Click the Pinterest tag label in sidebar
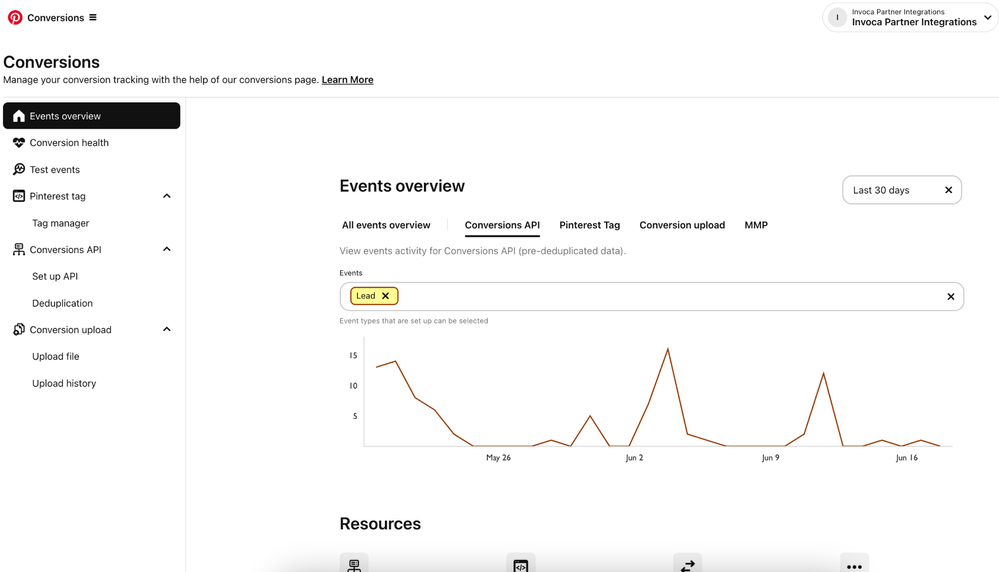 point(57,196)
